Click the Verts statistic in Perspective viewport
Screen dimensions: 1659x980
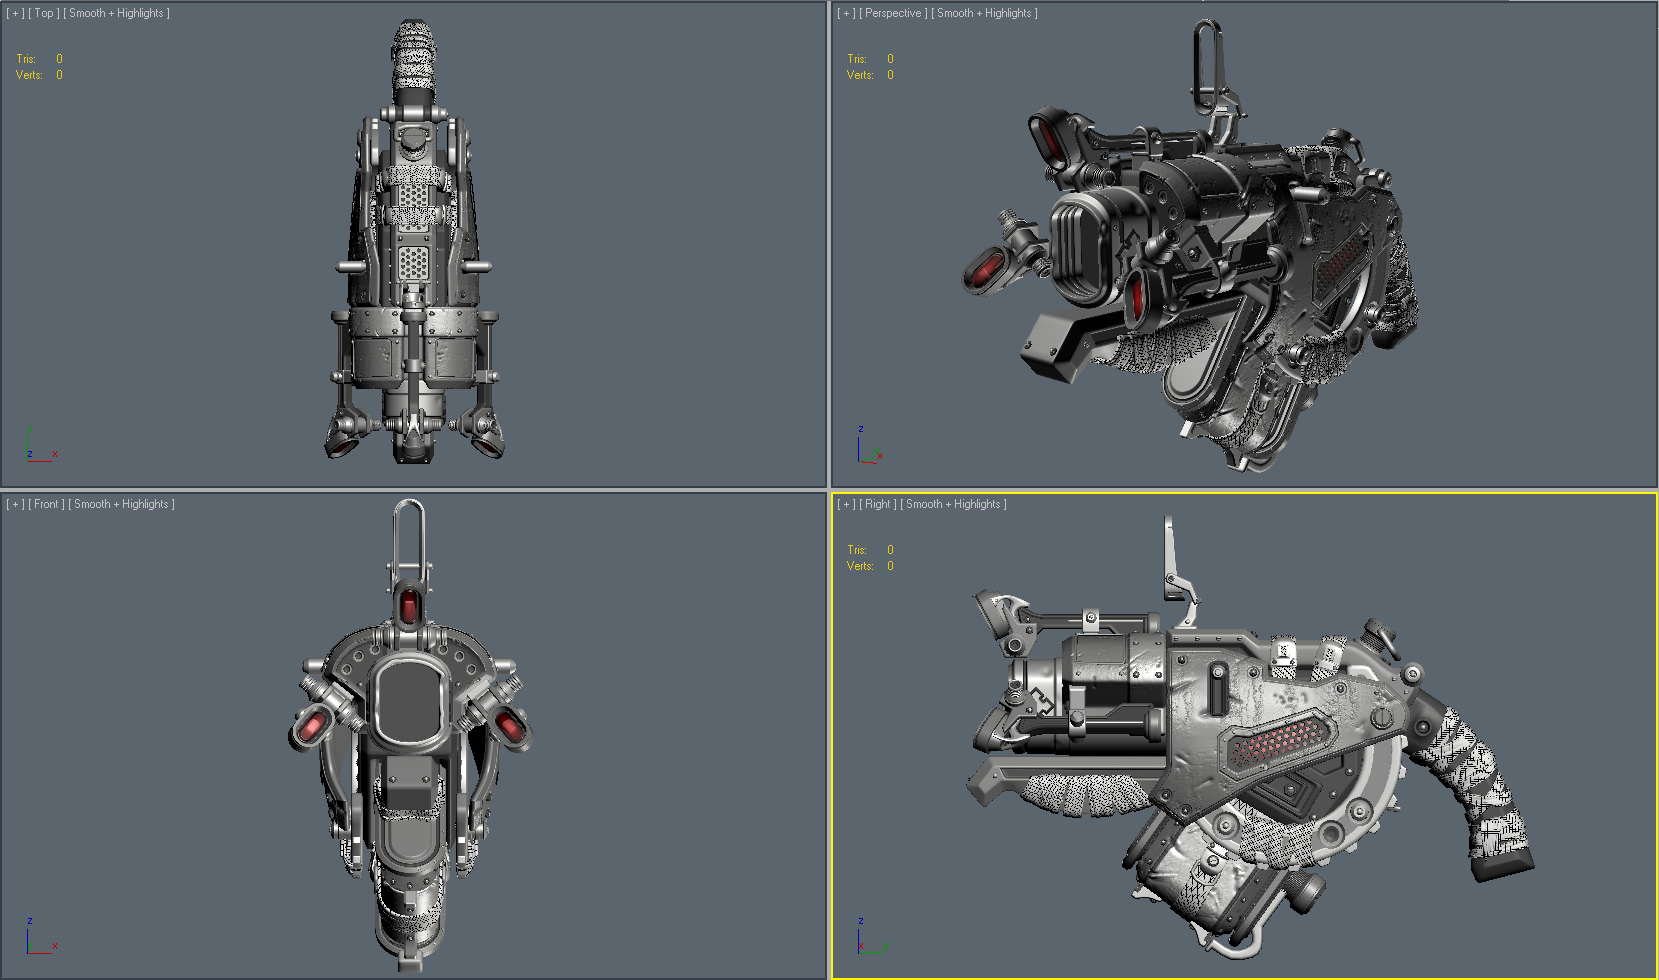pyautogui.click(x=870, y=75)
